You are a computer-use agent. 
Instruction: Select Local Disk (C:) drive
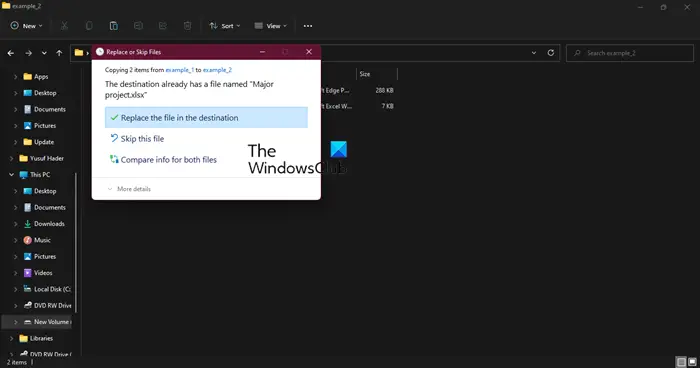tap(51, 289)
